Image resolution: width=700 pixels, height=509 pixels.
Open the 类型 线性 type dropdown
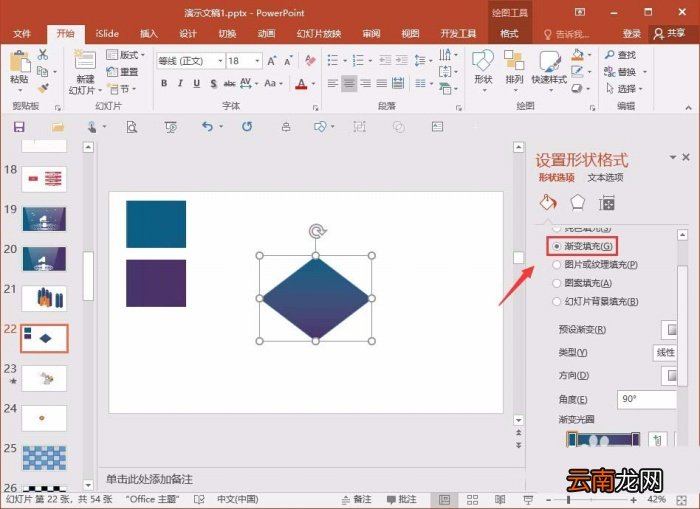point(665,353)
